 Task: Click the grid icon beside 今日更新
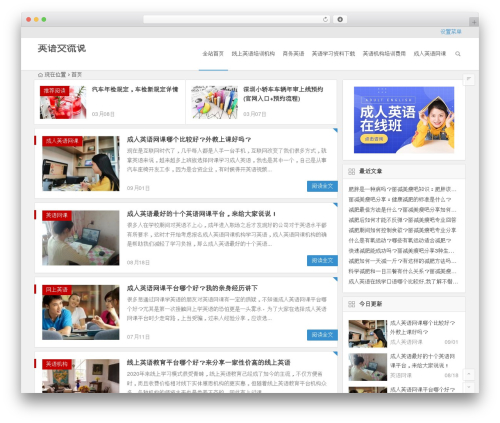tap(351, 304)
